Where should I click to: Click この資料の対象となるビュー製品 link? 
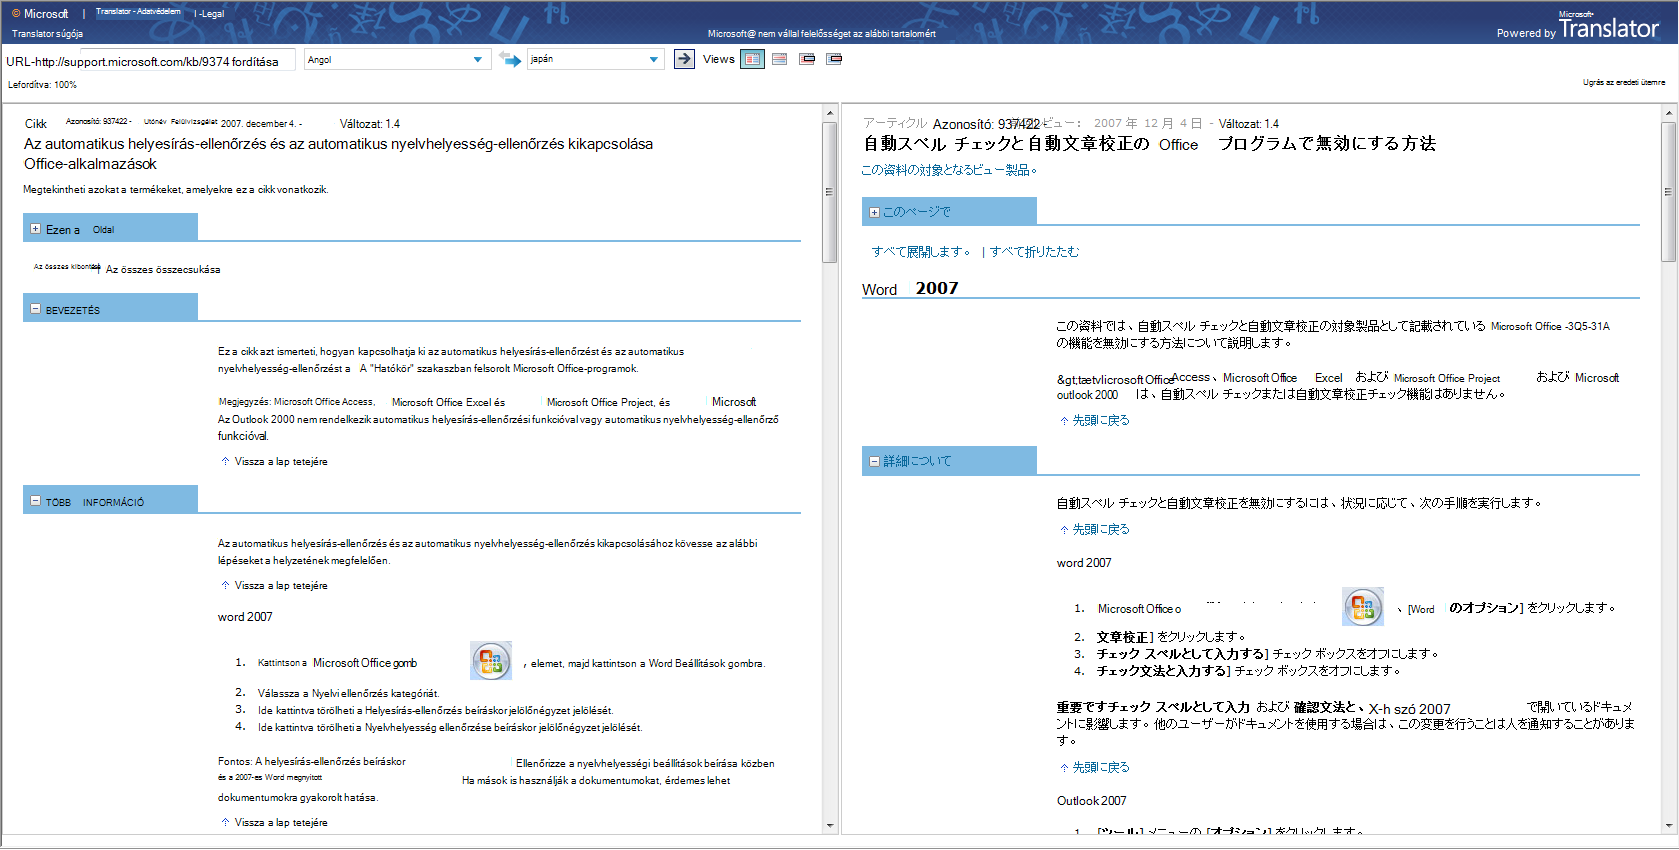949,170
